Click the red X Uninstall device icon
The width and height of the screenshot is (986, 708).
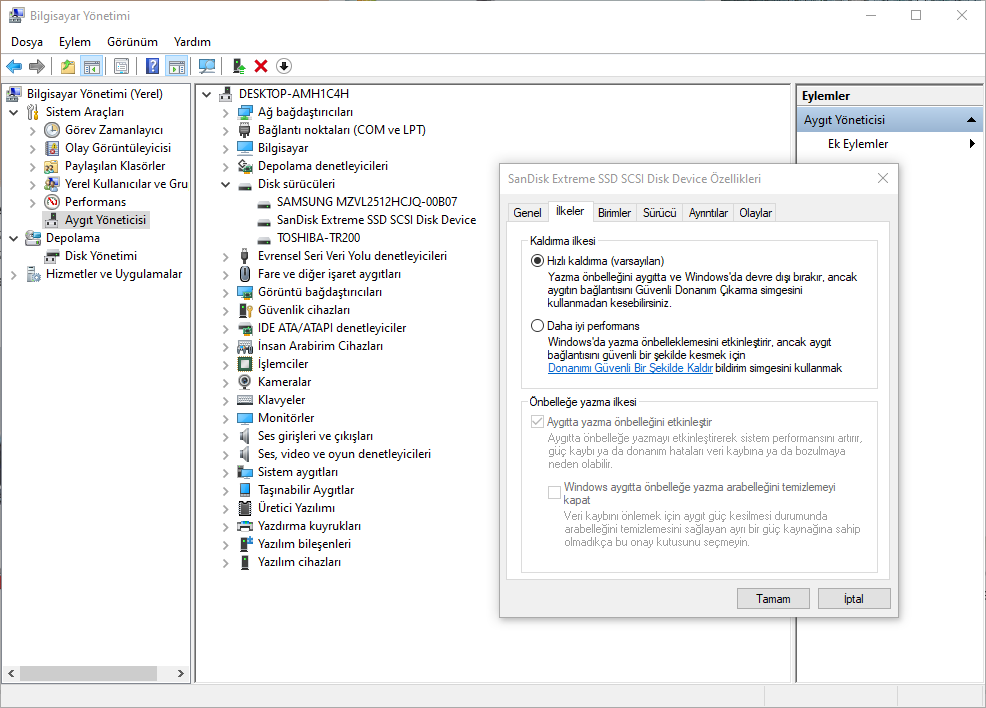pyautogui.click(x=261, y=66)
